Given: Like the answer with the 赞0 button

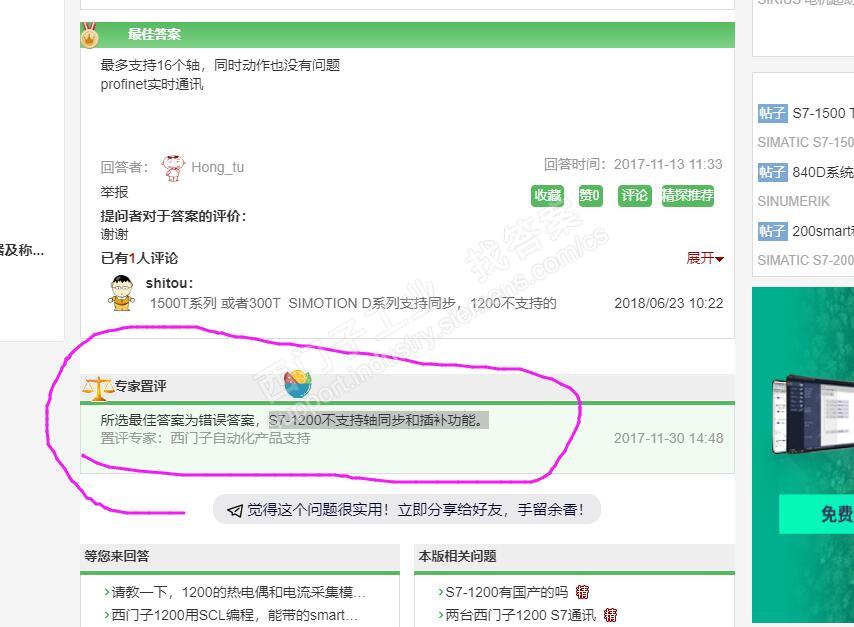Looking at the screenshot, I should tap(590, 196).
